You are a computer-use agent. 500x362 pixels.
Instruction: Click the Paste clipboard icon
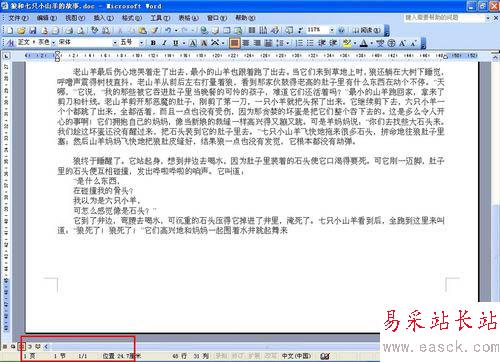click(143, 31)
